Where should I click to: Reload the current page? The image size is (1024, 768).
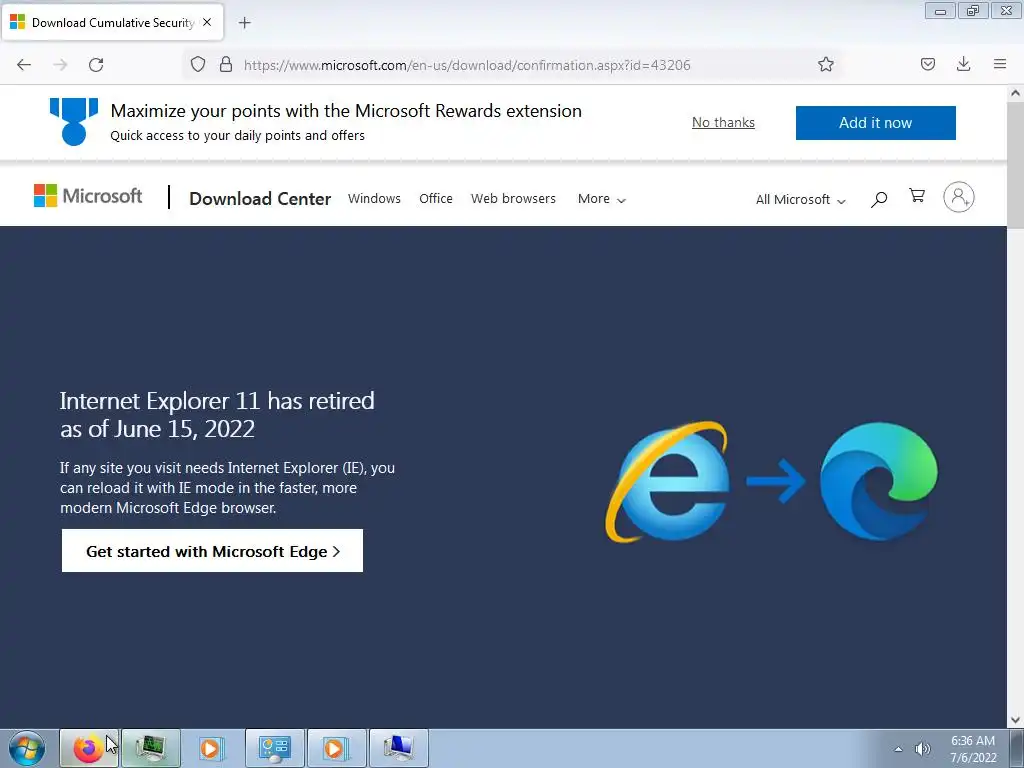click(x=96, y=65)
